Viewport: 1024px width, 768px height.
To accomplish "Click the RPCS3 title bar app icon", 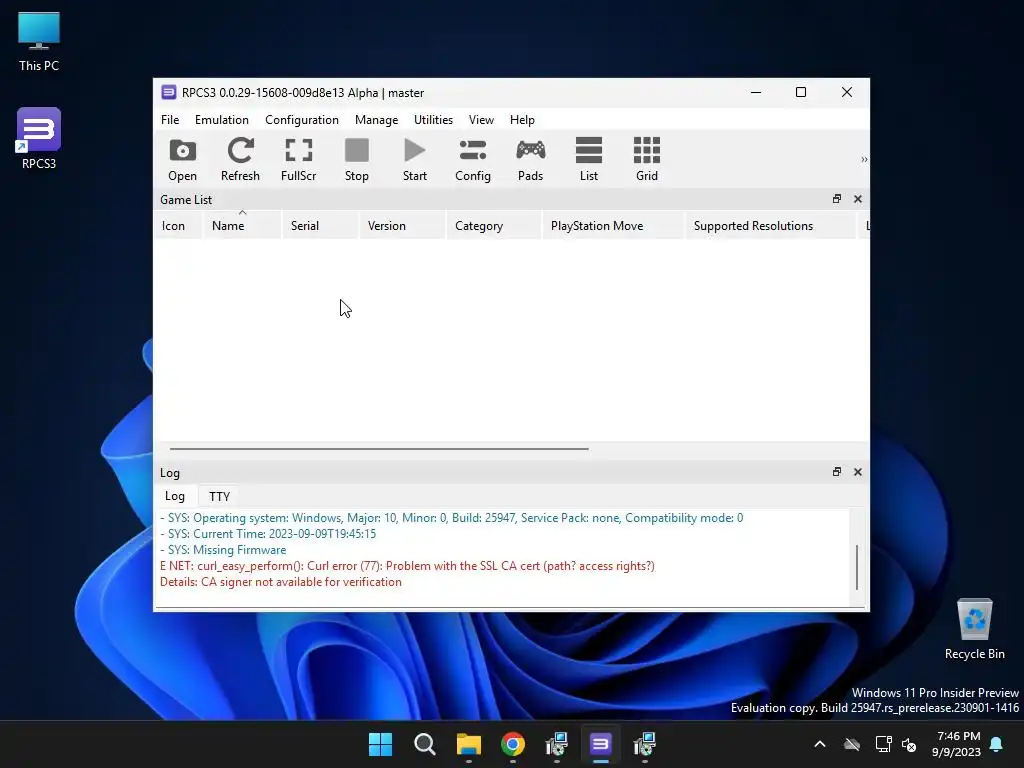I will point(168,92).
